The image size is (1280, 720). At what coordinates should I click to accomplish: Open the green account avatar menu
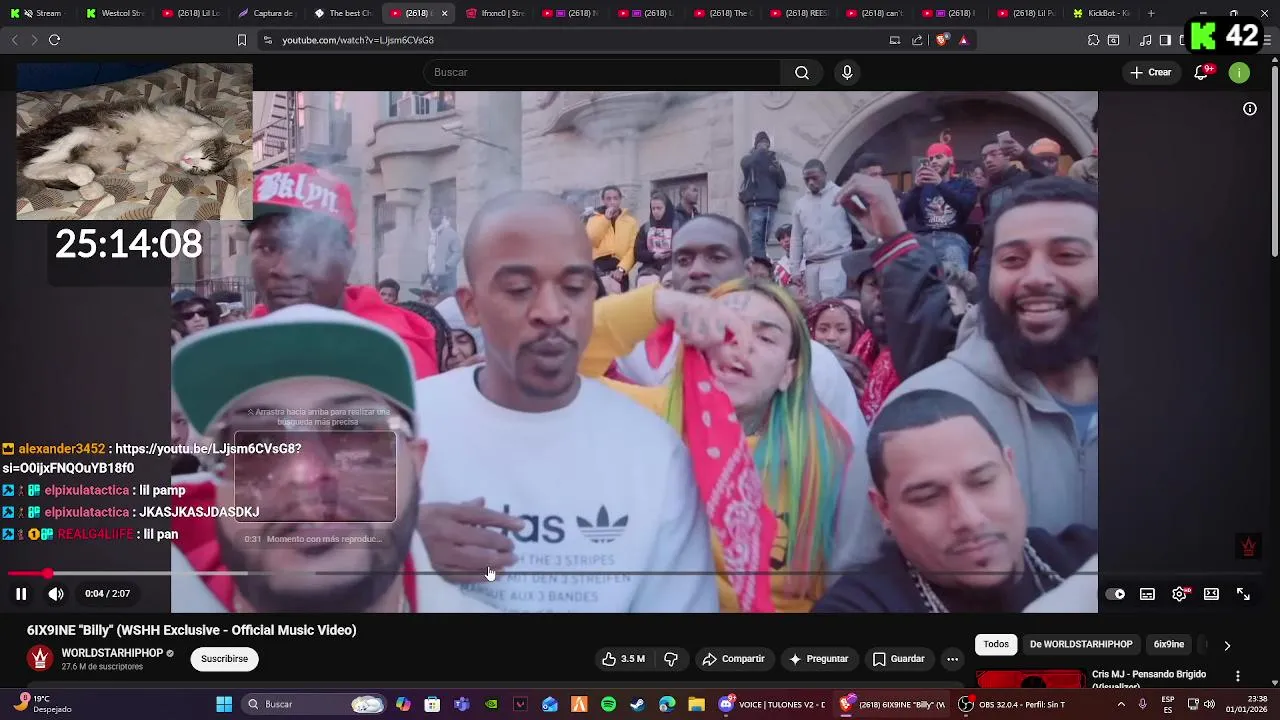coord(1239,72)
